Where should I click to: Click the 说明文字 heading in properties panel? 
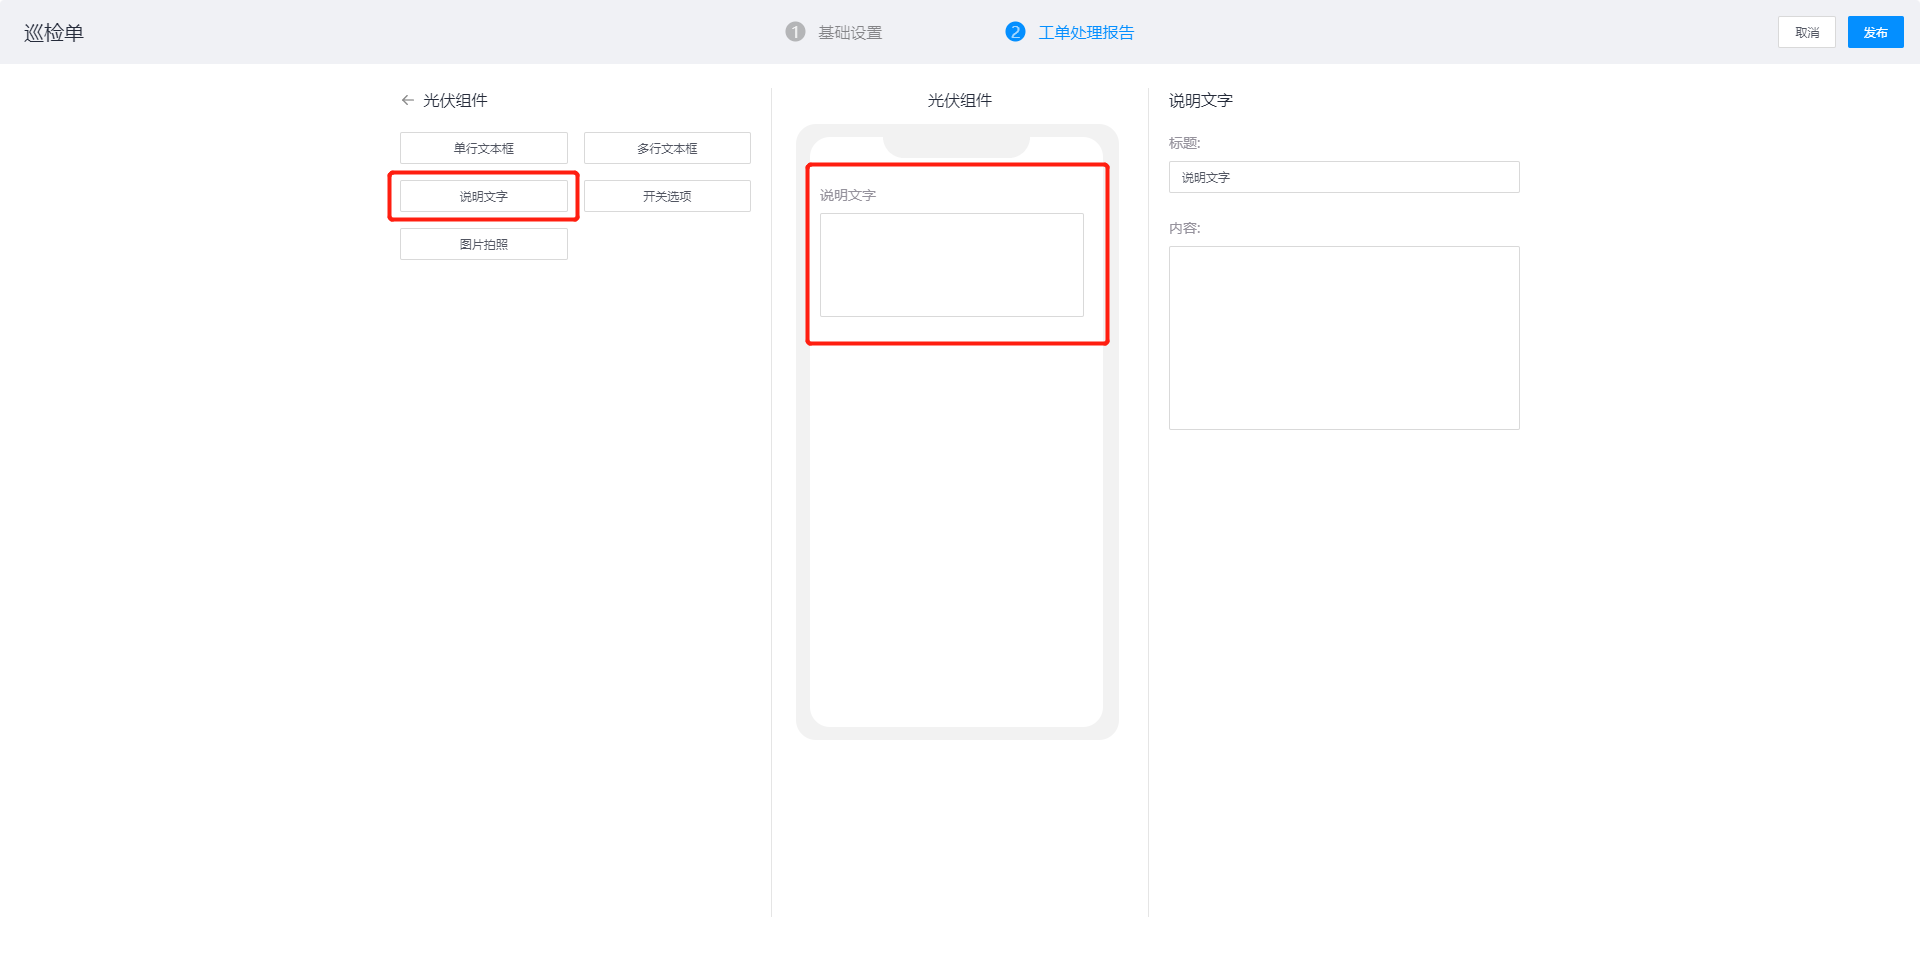(x=1200, y=100)
